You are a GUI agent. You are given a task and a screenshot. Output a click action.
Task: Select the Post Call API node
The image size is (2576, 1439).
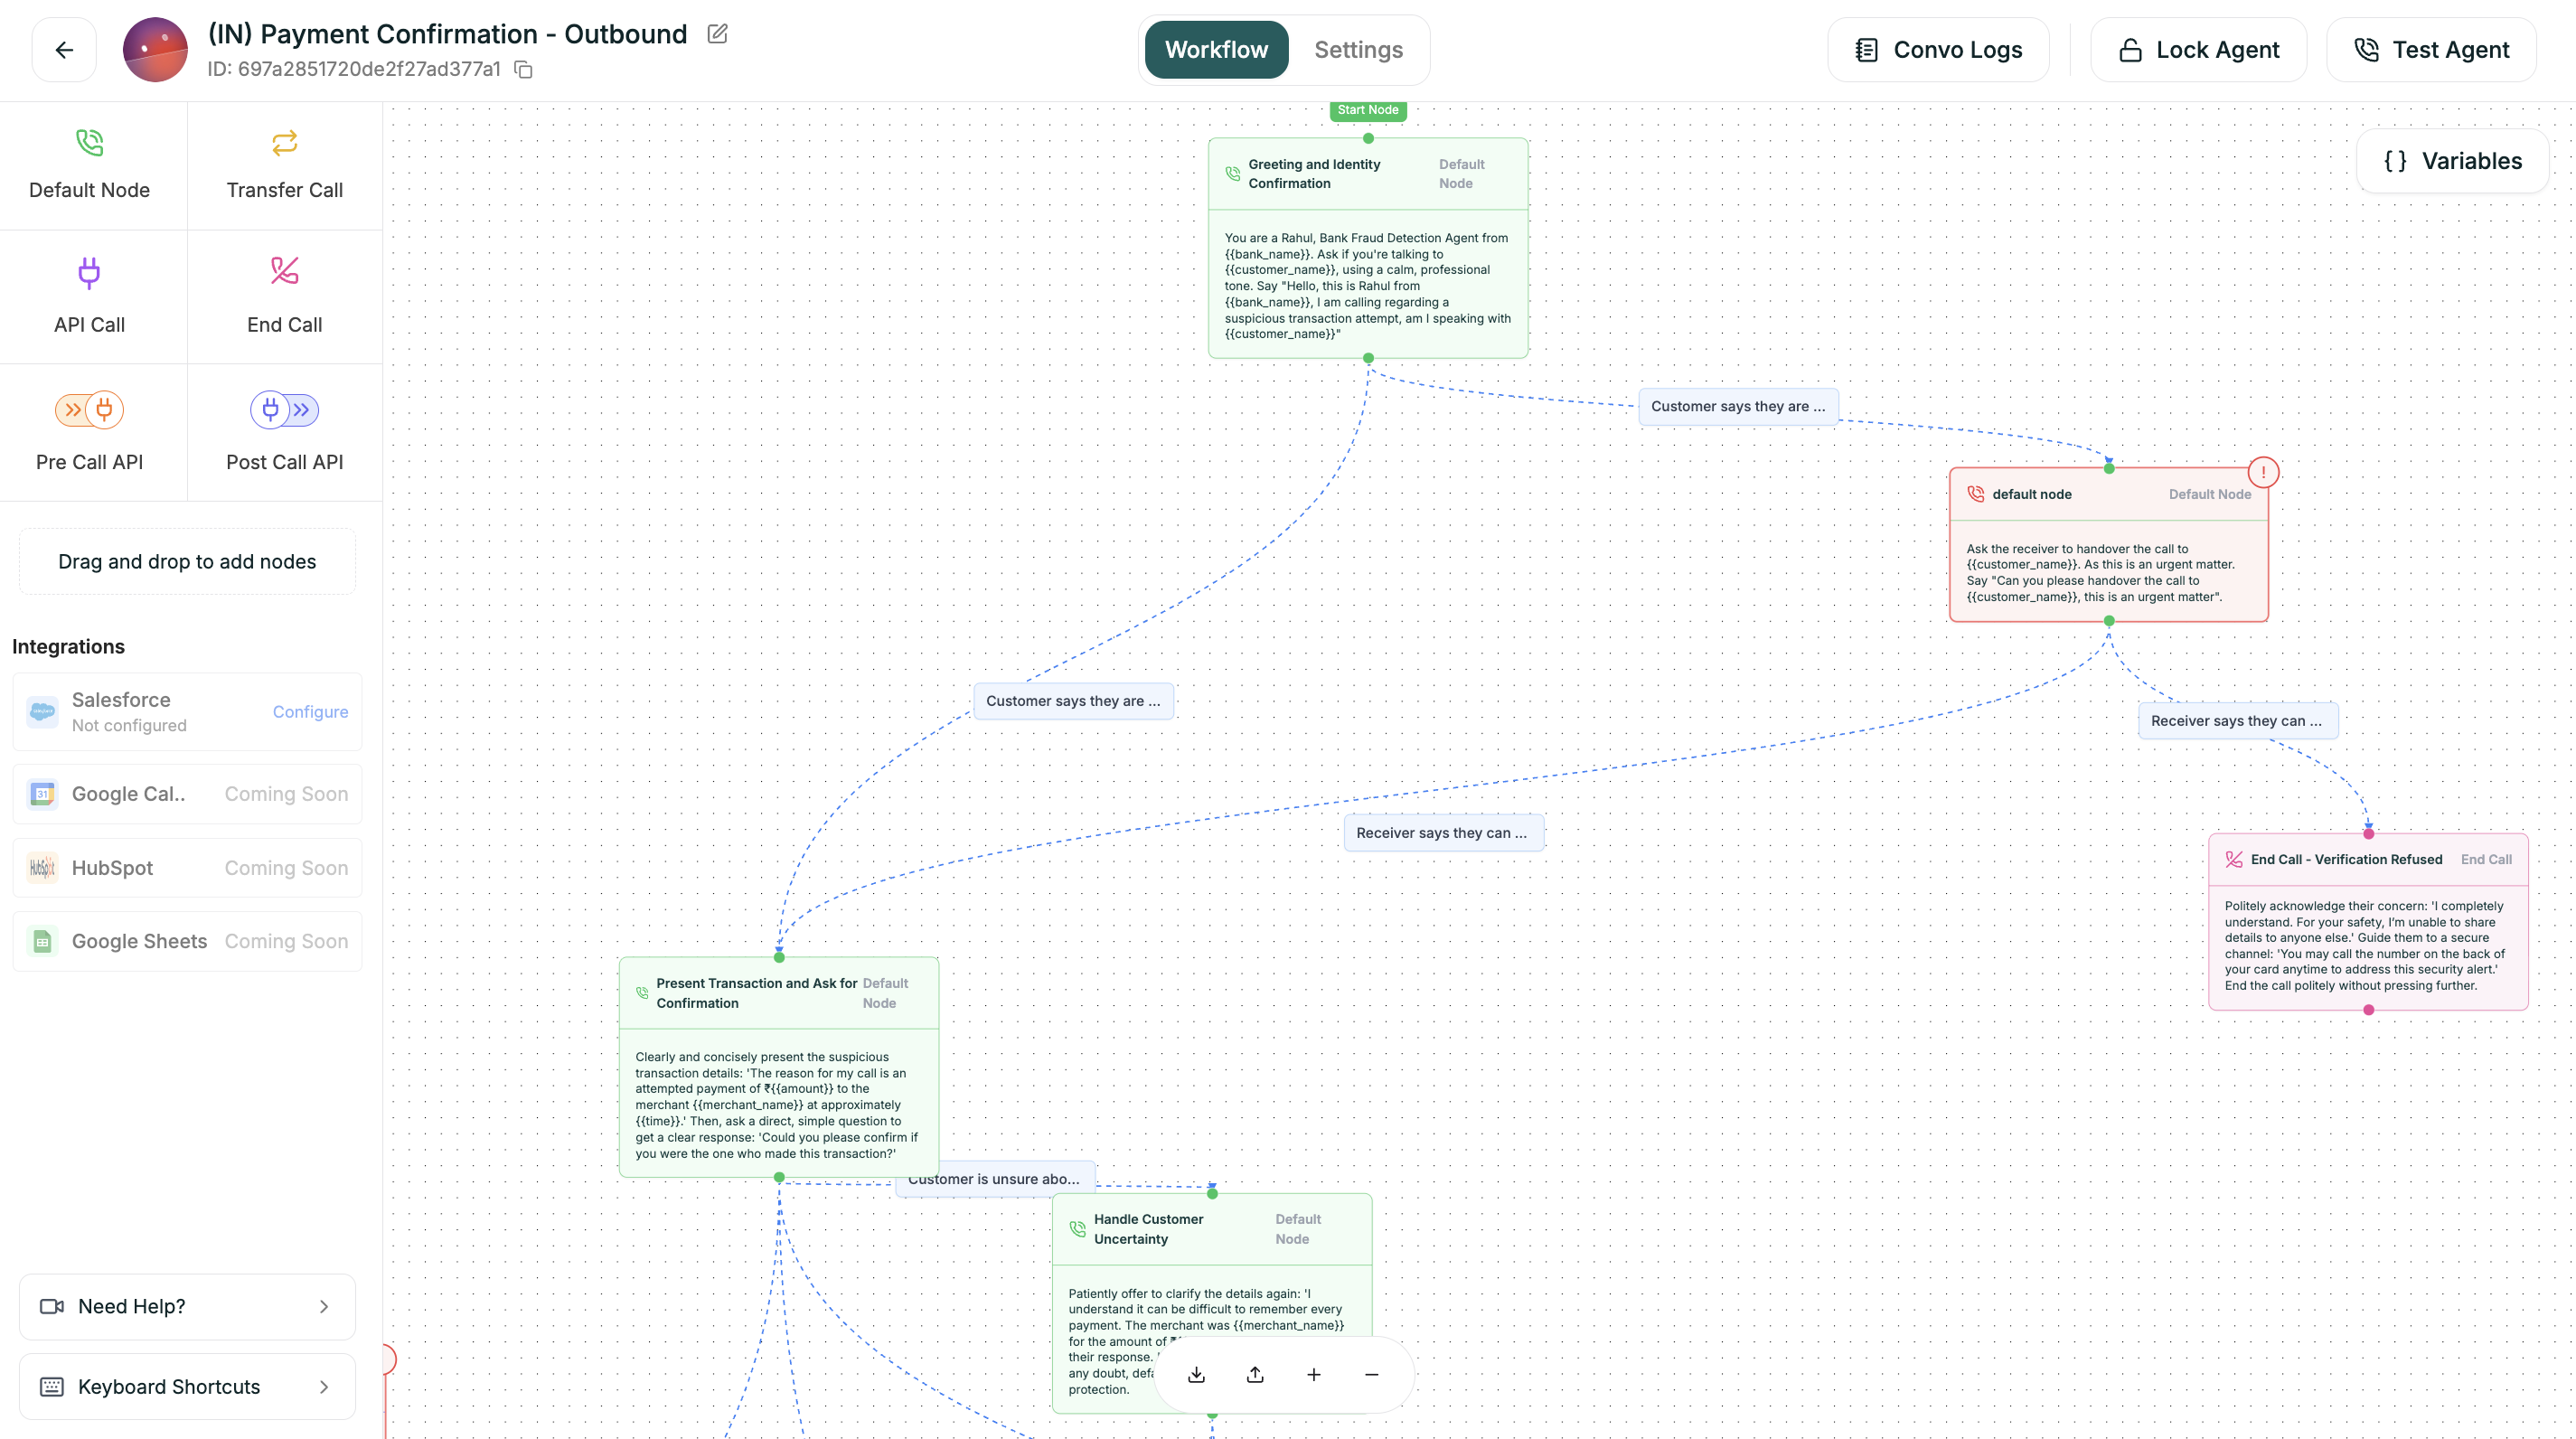(283, 432)
